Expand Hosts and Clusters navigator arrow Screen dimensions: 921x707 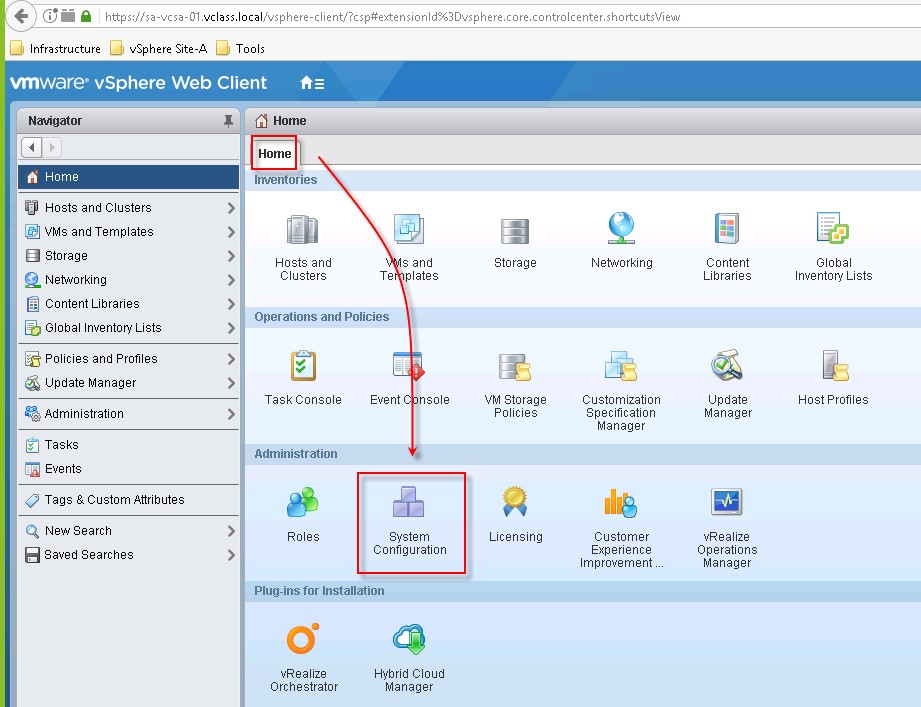(231, 208)
